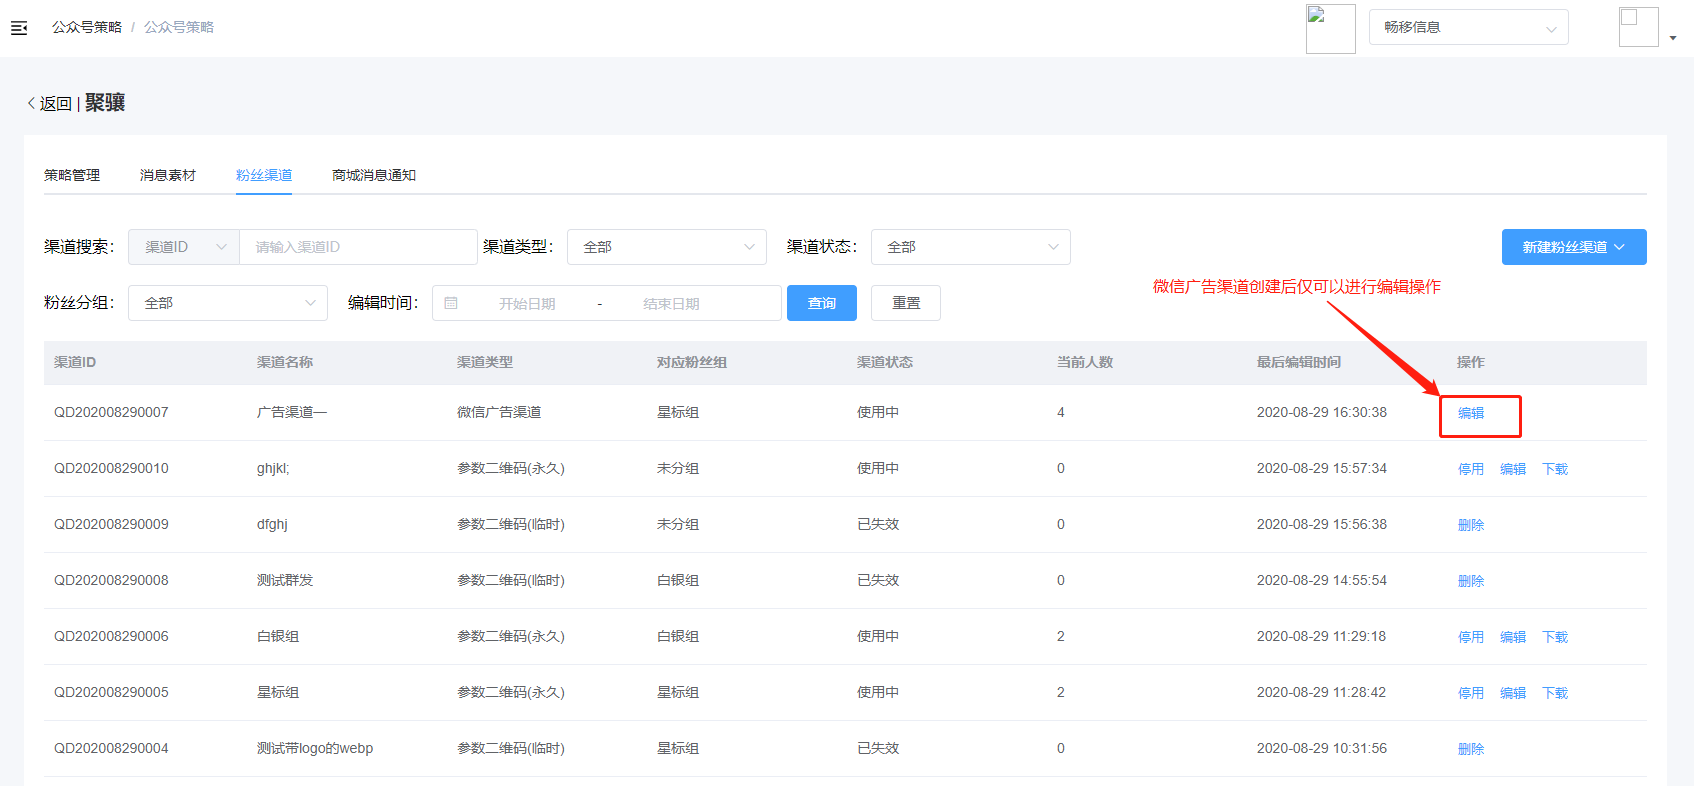Switch to the 消息素材 tab
This screenshot has height=786, width=1694.
168,175
